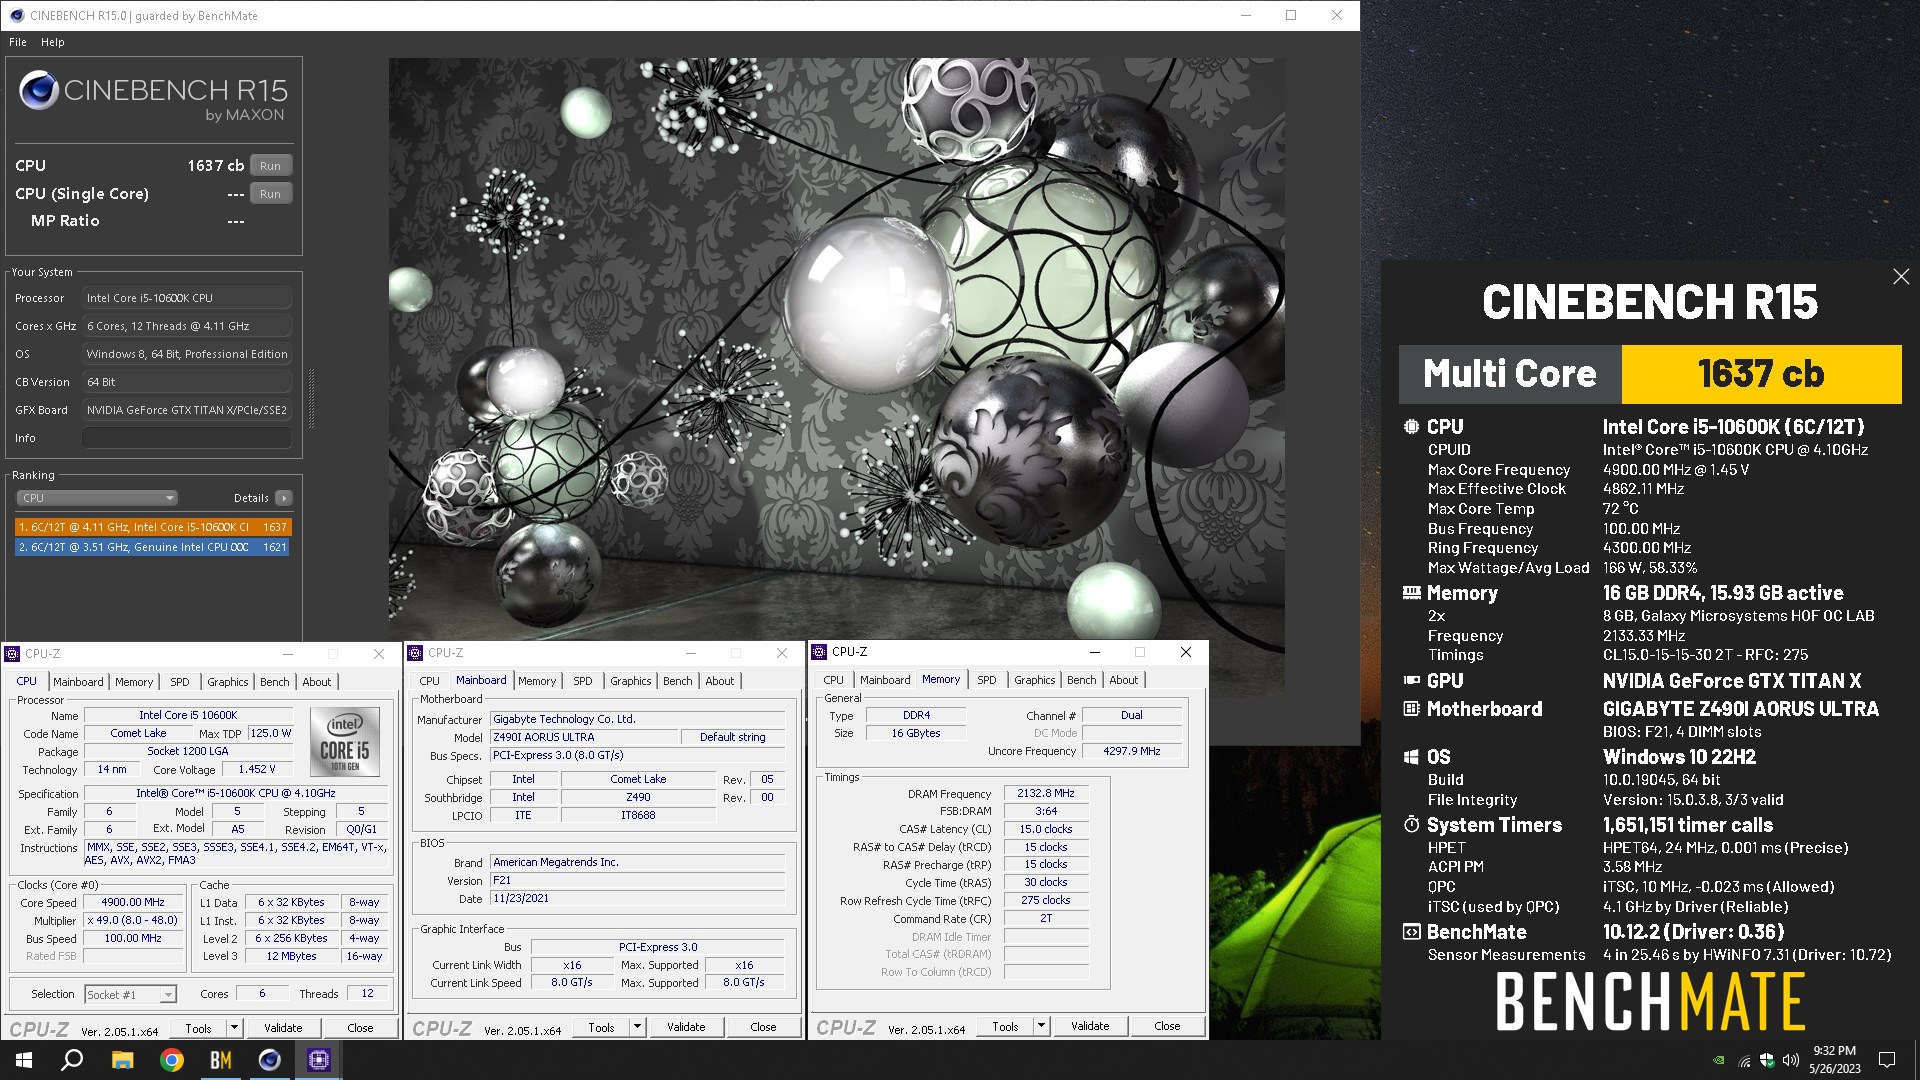Run the CPU multi-core benchmark
The height and width of the screenshot is (1080, 1920).
click(271, 166)
